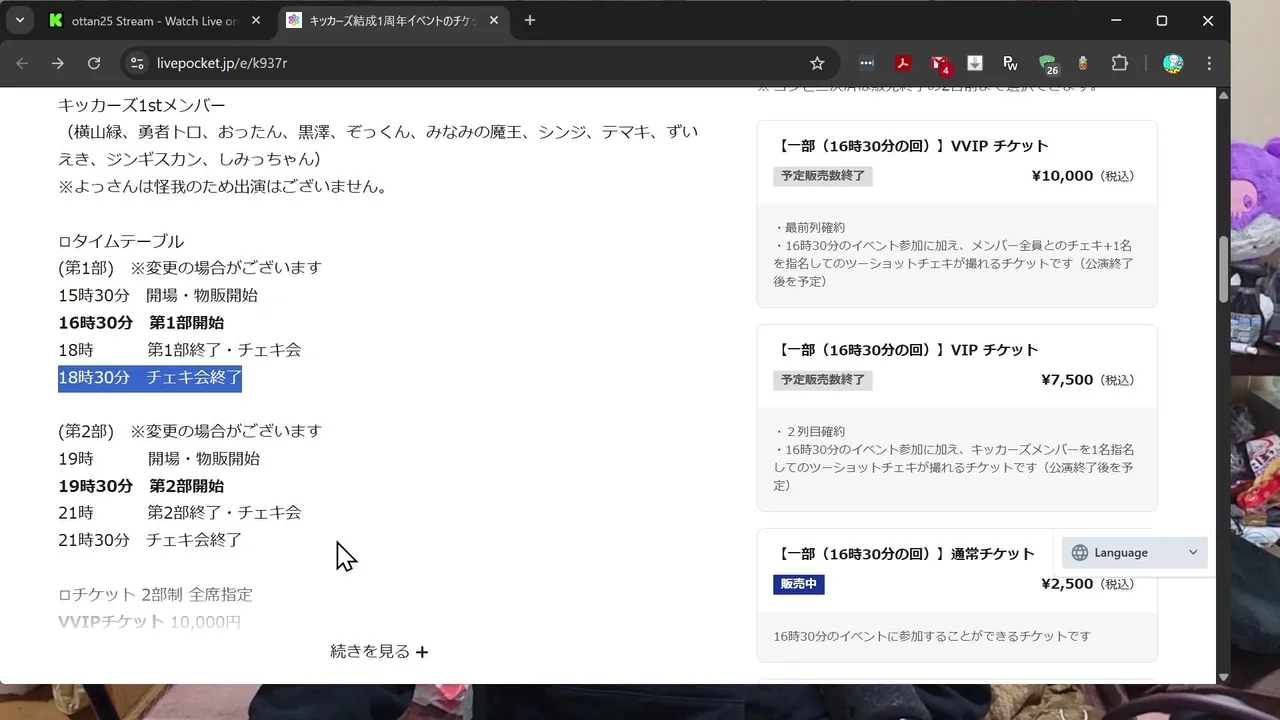This screenshot has height=720, width=1280.
Task: Close the ottan25 Stream tab
Action: click(x=258, y=20)
